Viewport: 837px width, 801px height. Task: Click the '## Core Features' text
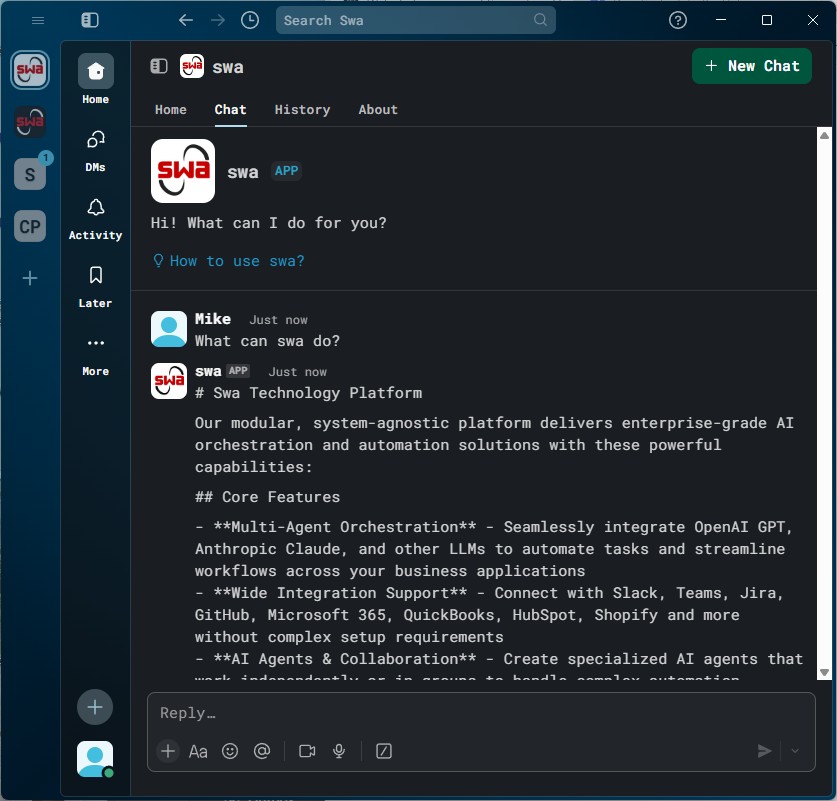pyautogui.click(x=267, y=497)
